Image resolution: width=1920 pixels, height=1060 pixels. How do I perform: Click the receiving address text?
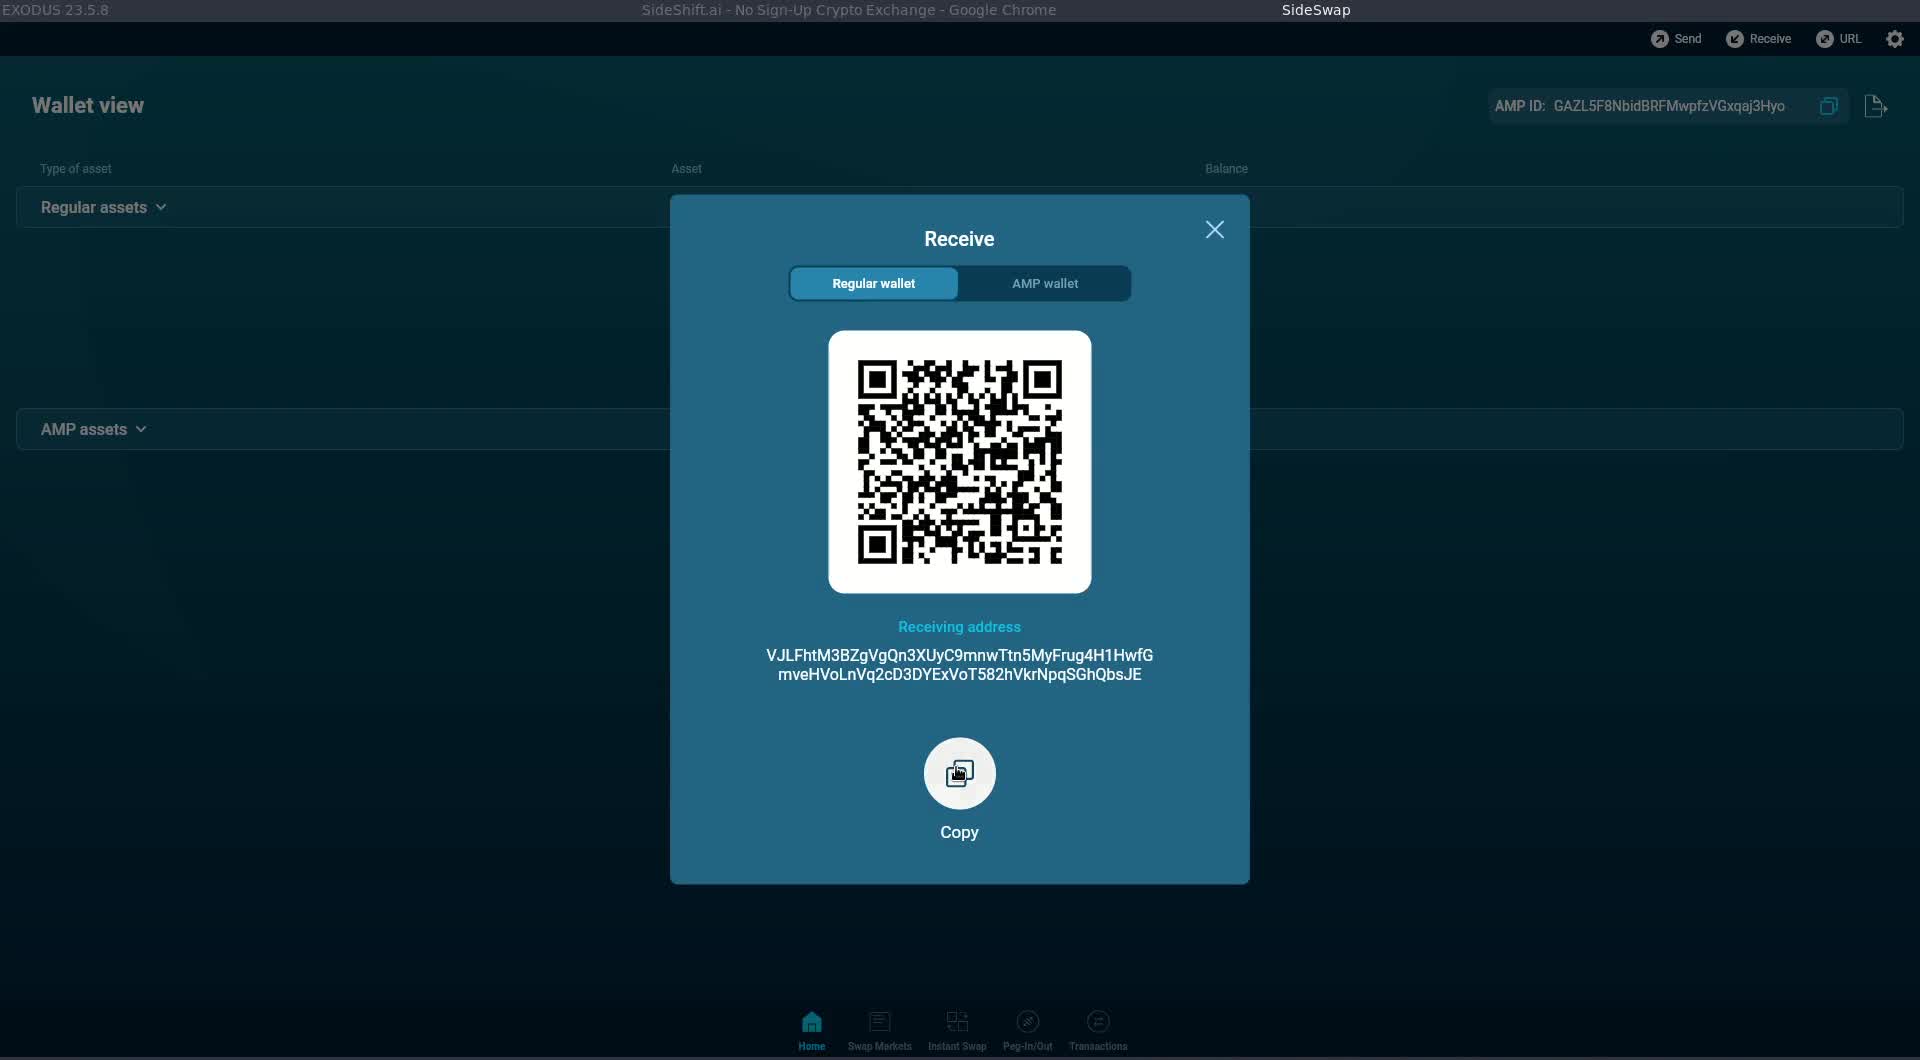(959, 665)
